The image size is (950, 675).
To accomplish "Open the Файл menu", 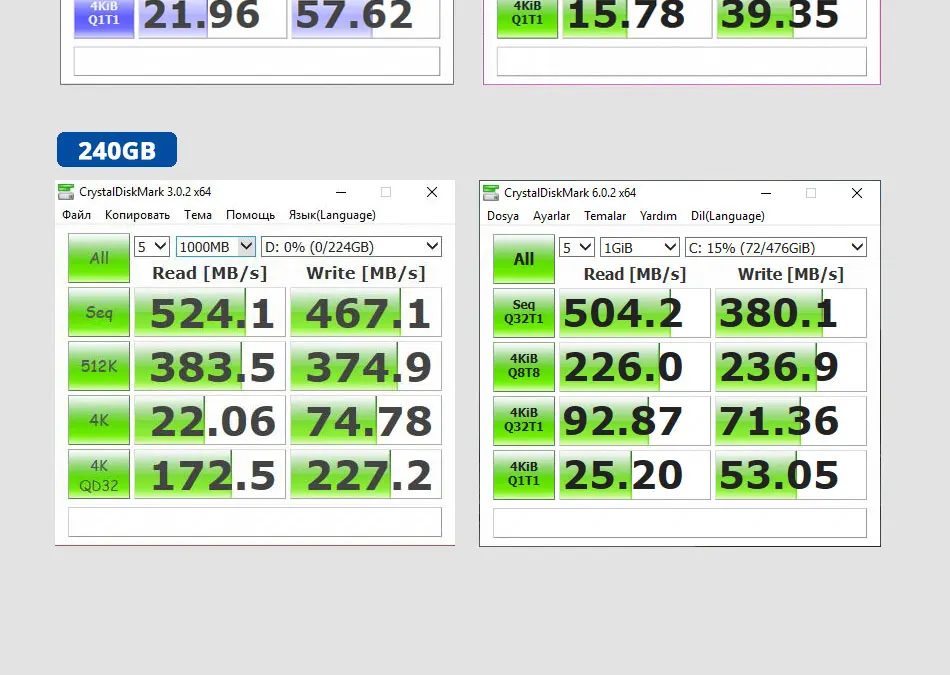I will (x=76, y=215).
